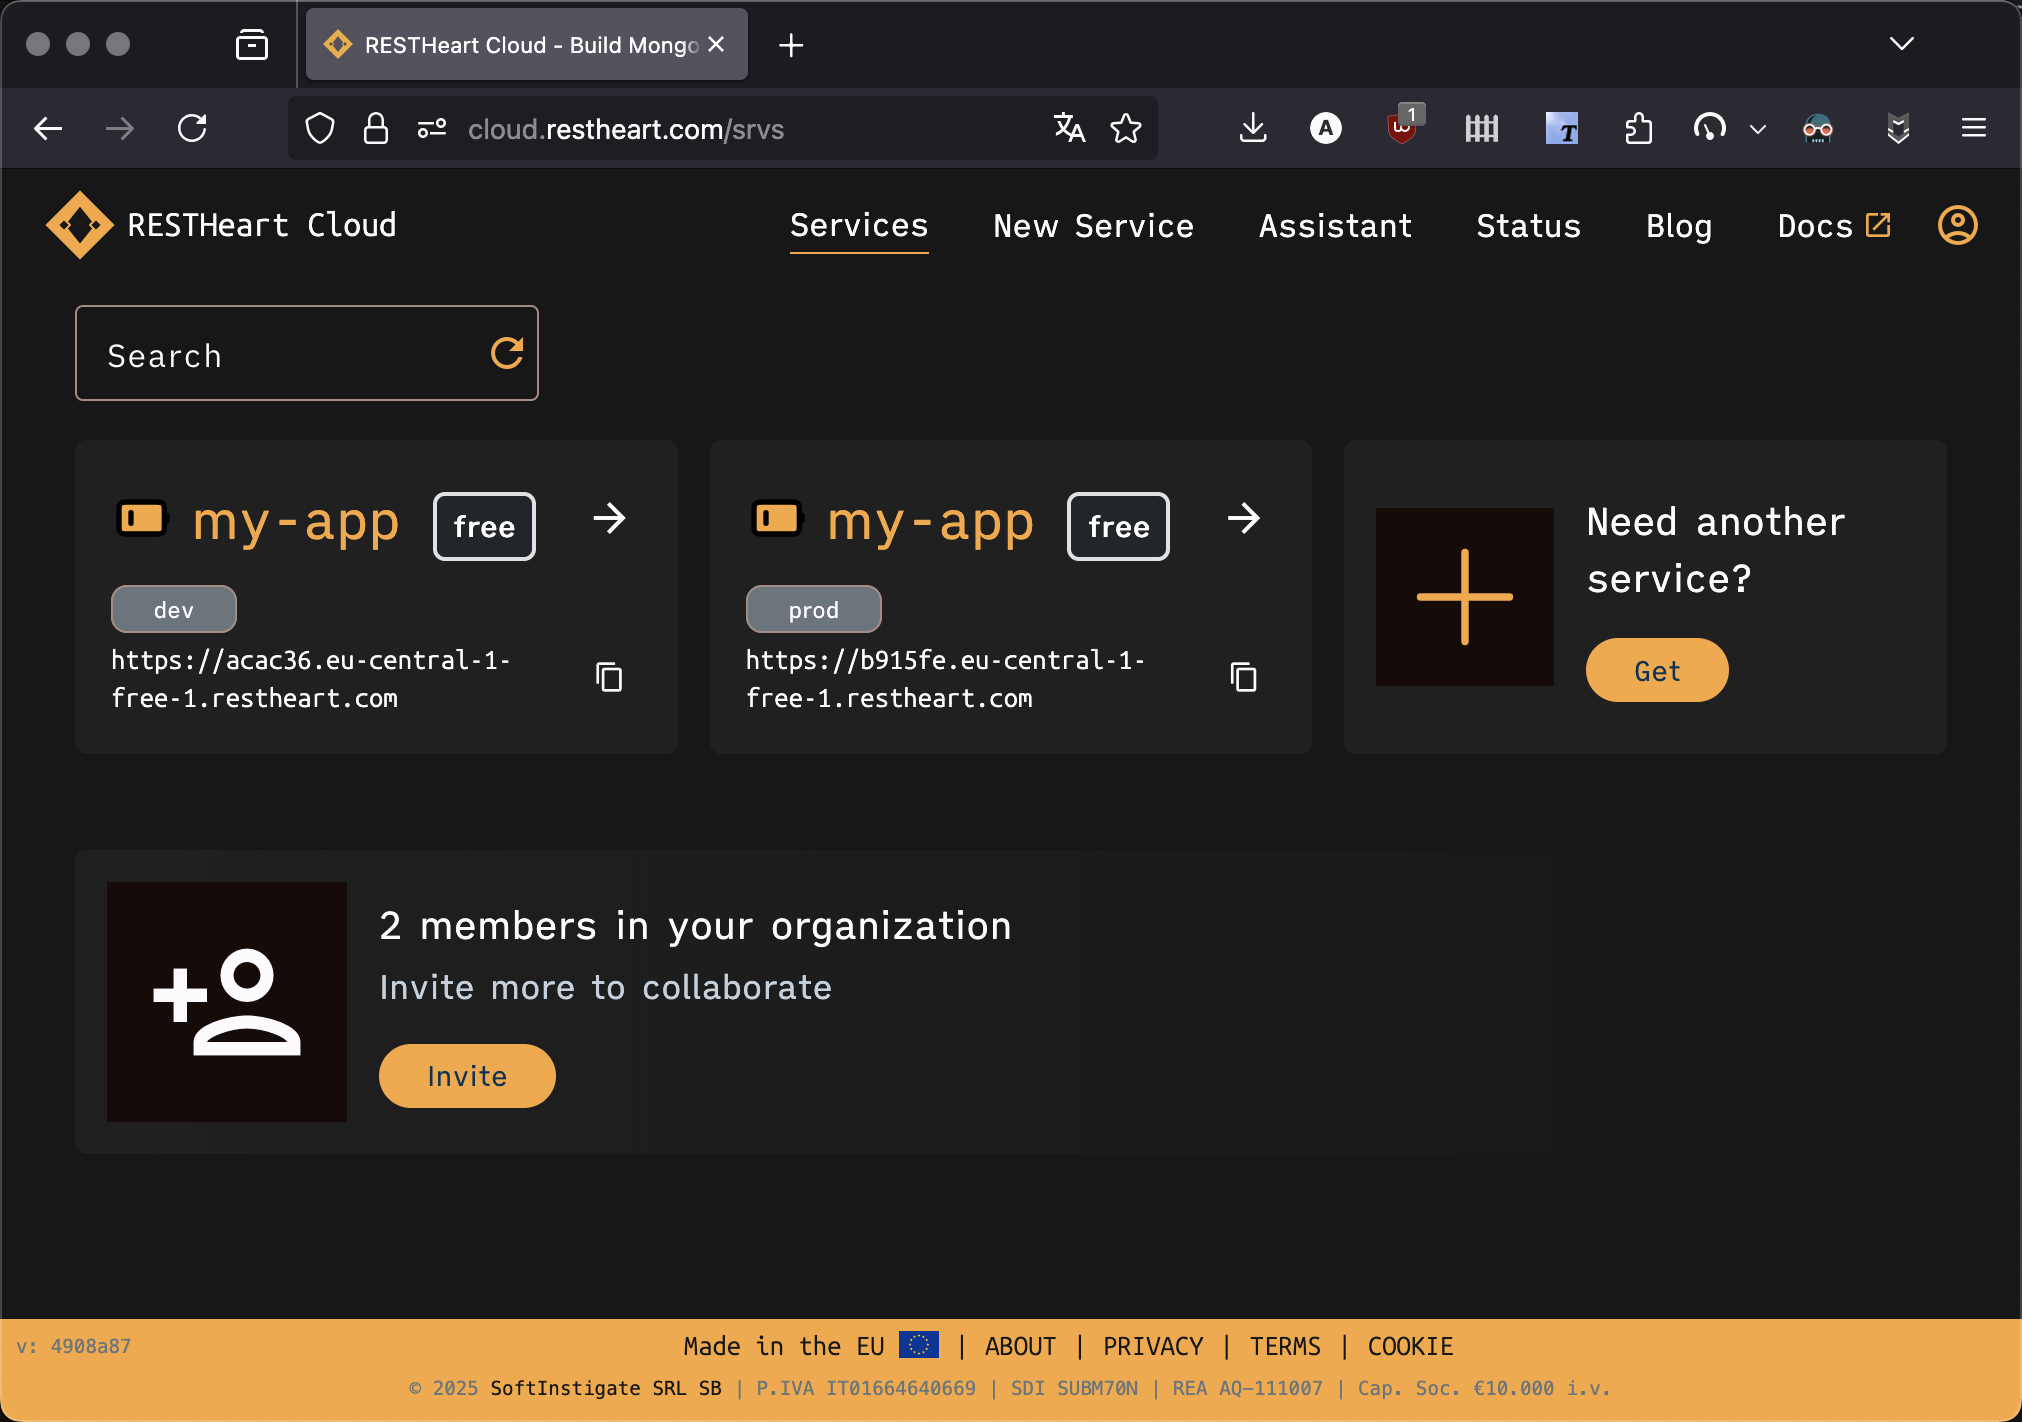Bookmark the page with the star icon

(x=1126, y=128)
